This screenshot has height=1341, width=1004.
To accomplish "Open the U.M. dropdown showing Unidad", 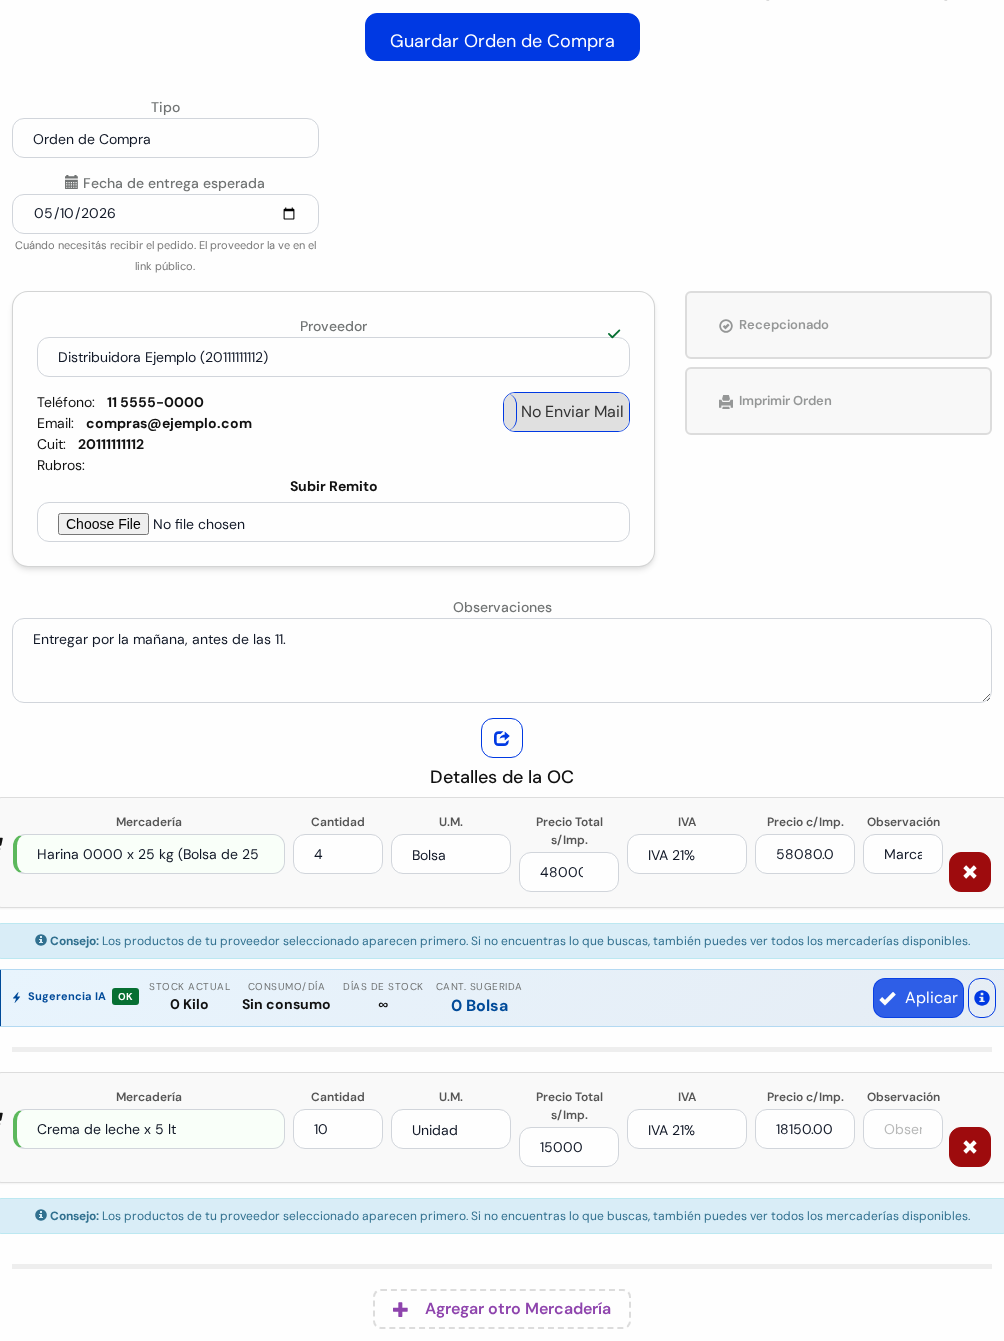I will coord(451,1129).
